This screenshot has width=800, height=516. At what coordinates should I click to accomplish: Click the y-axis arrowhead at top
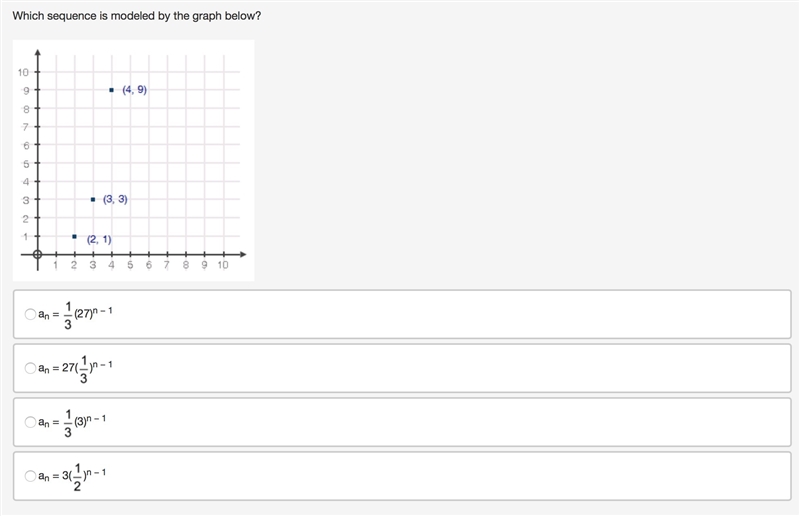37,53
